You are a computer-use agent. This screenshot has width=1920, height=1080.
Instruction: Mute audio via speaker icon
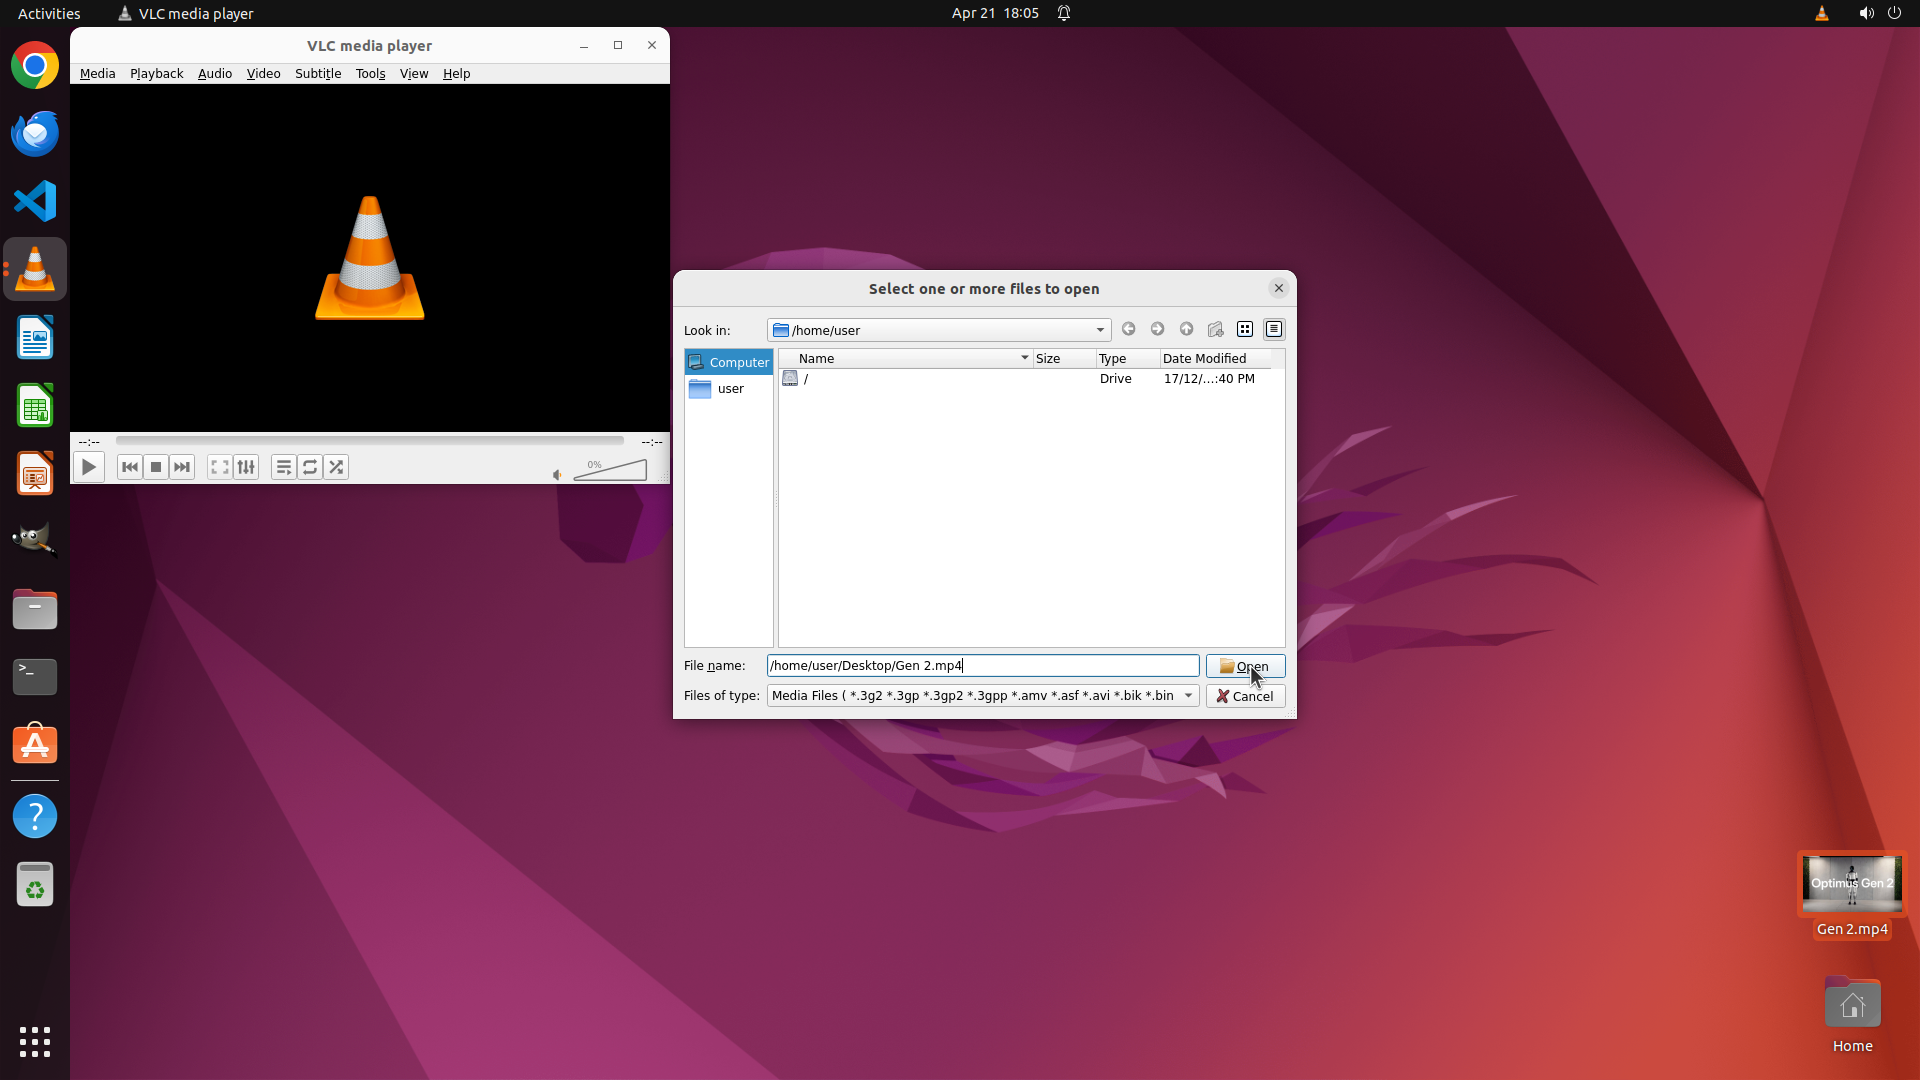[x=557, y=474]
